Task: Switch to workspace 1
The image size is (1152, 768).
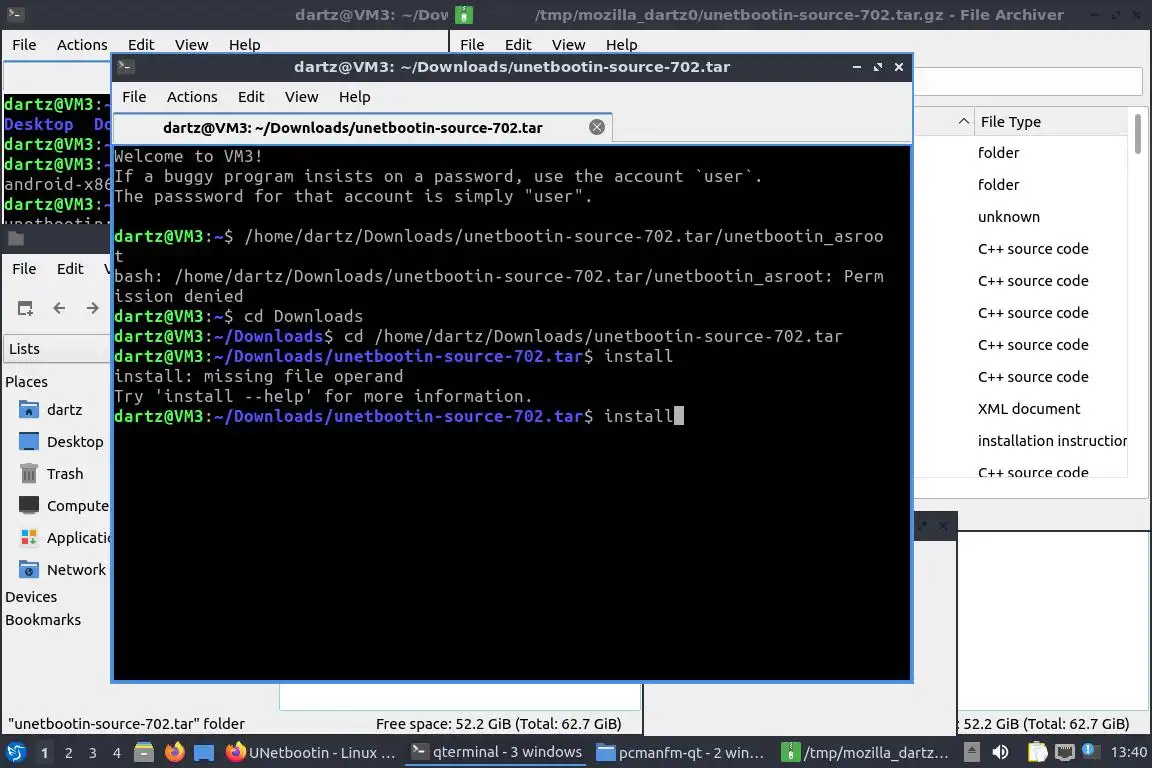Action: point(44,753)
